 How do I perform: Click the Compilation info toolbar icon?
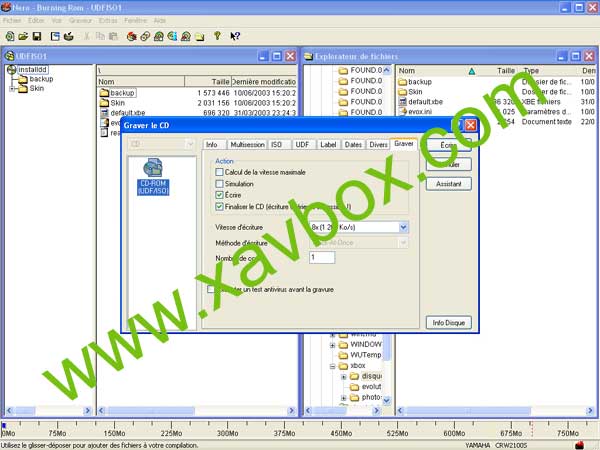pos(55,36)
